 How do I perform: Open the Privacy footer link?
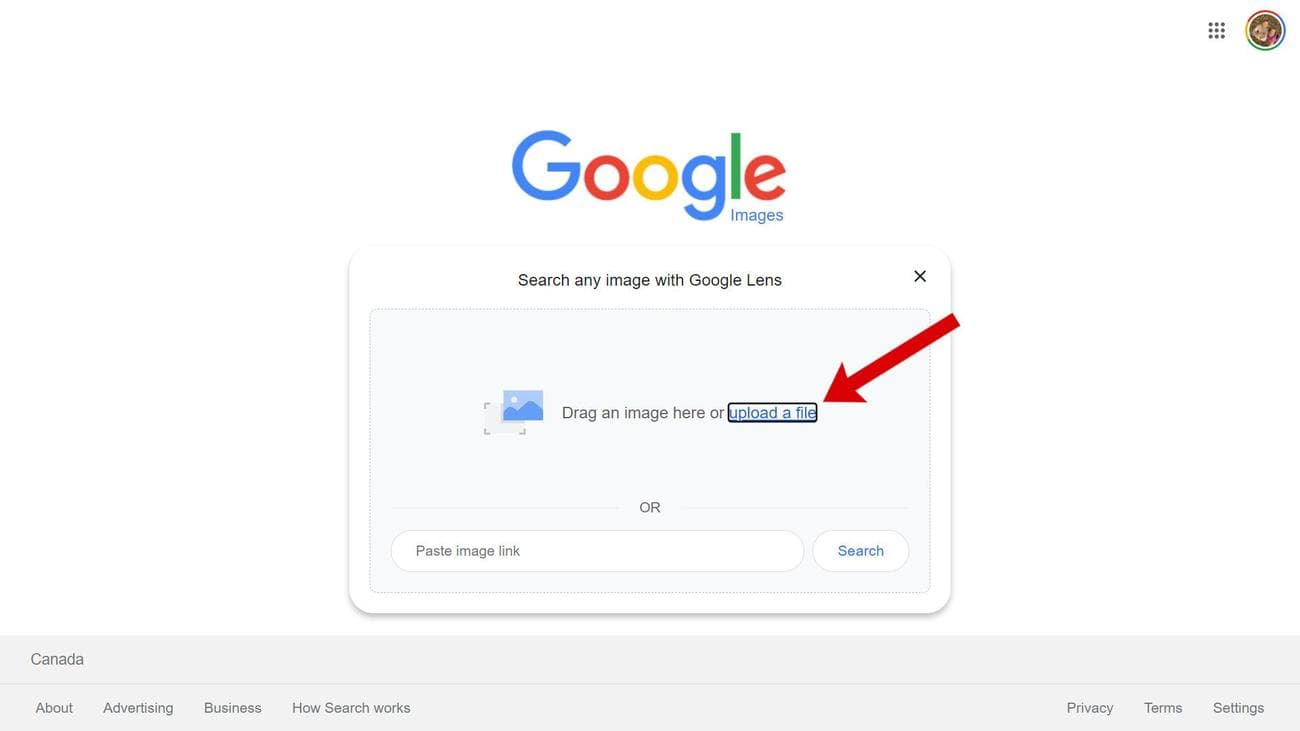click(x=1090, y=708)
